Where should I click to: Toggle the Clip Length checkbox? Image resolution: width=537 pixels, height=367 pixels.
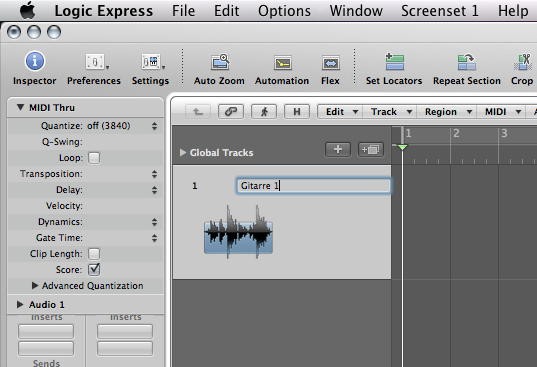(94, 254)
